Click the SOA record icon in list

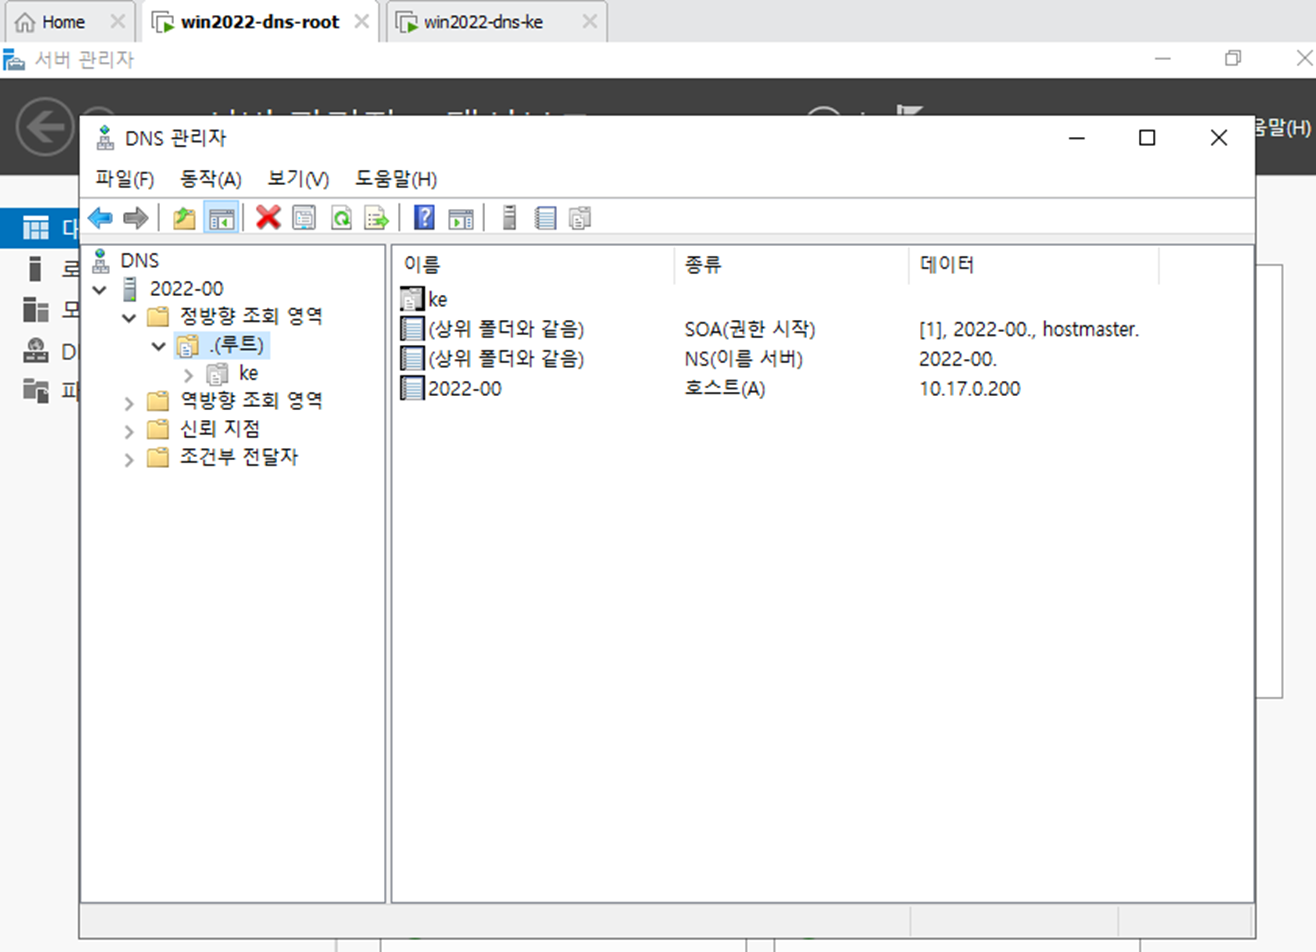pyautogui.click(x=412, y=328)
